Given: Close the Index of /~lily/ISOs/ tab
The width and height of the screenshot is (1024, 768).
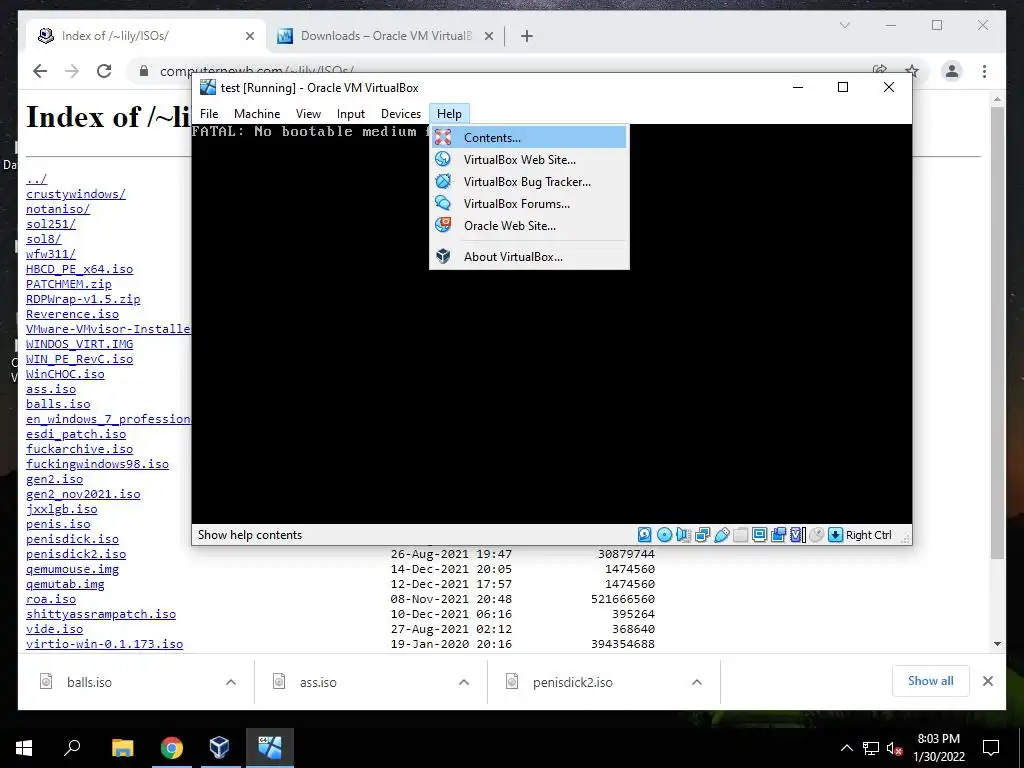Looking at the screenshot, I should [249, 36].
